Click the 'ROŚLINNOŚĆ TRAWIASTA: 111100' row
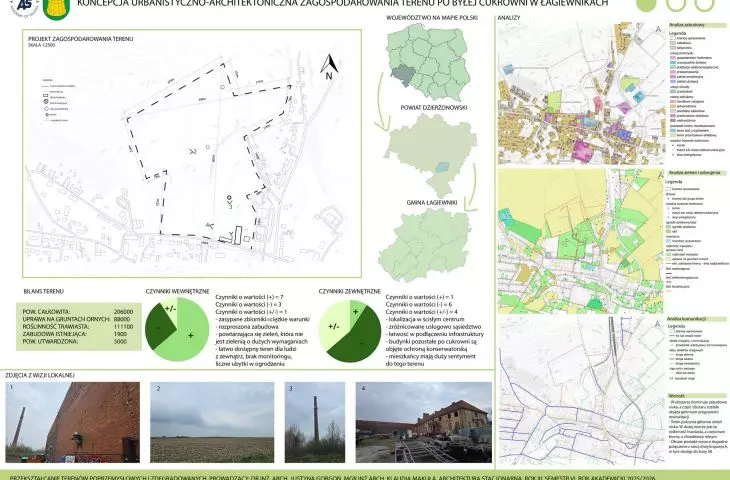This screenshot has width=730, height=480. pyautogui.click(x=78, y=326)
